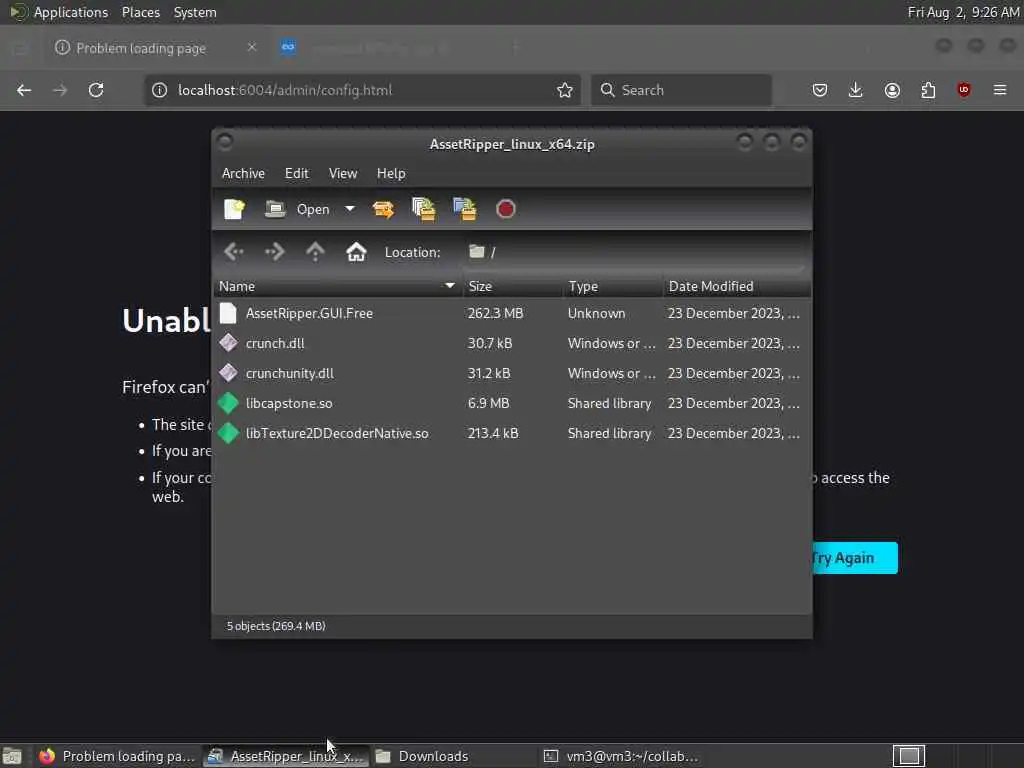The height and width of the screenshot is (768, 1024).
Task: Click the 262.3 MB size cell
Action: tap(495, 313)
